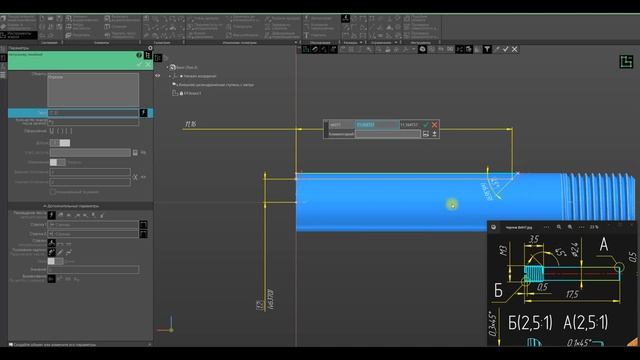Click the save icon in the dimension popup
The image size is (640, 360).
(426, 134)
